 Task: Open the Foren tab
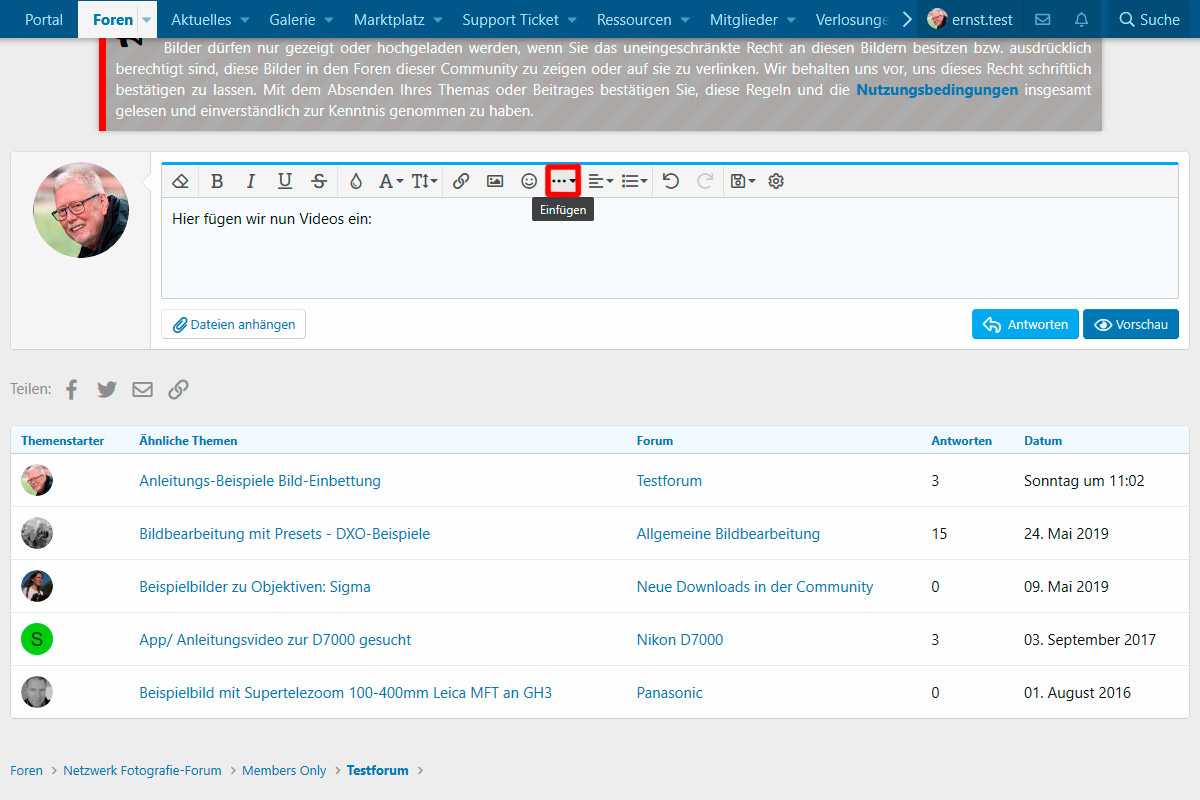pyautogui.click(x=112, y=19)
